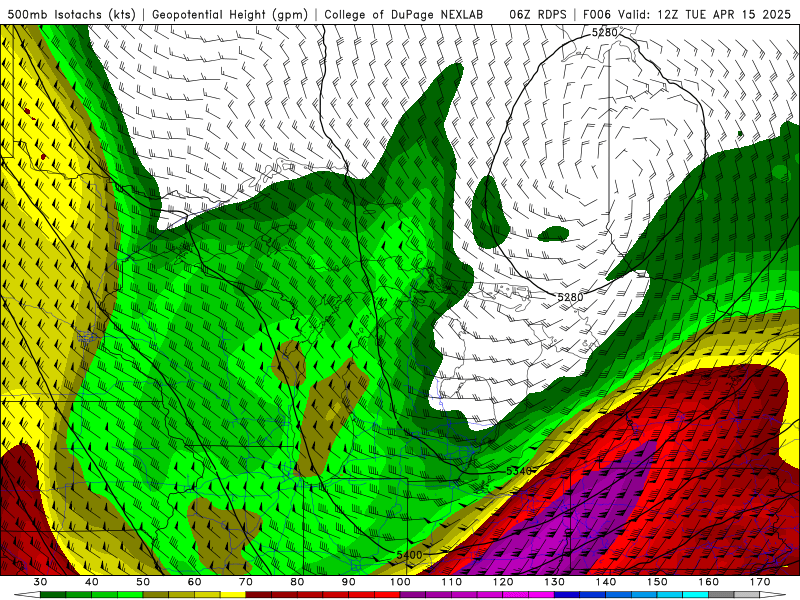Click the 170 value on the color scale

[x=760, y=582]
